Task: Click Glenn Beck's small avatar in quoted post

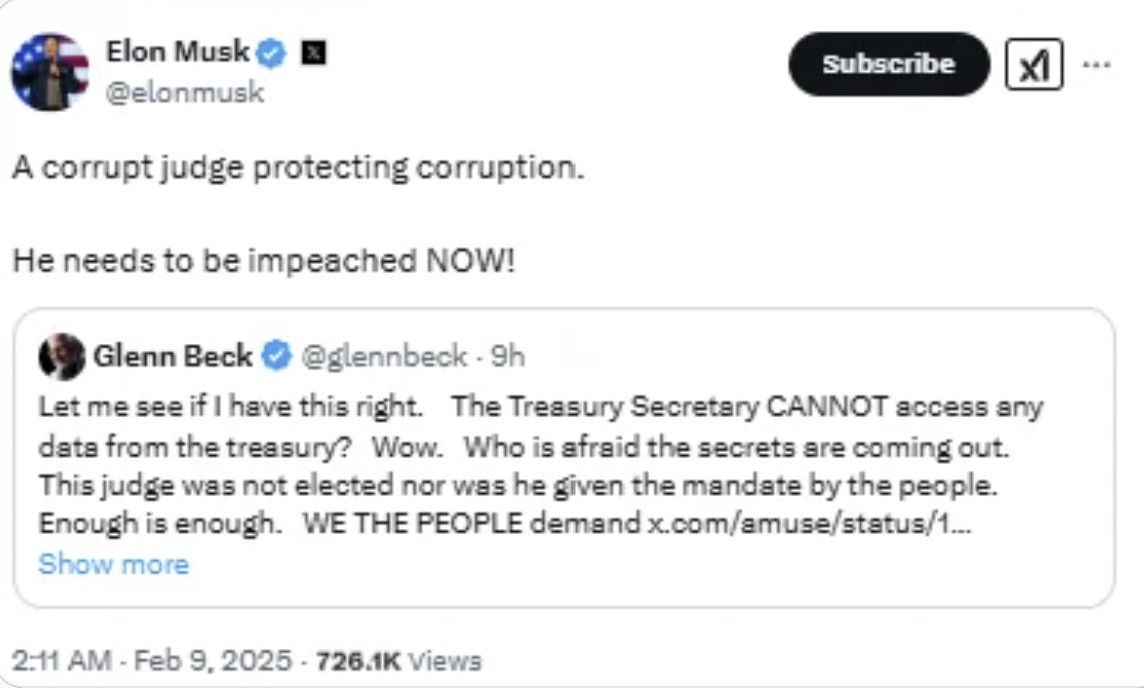Action: tap(62, 356)
